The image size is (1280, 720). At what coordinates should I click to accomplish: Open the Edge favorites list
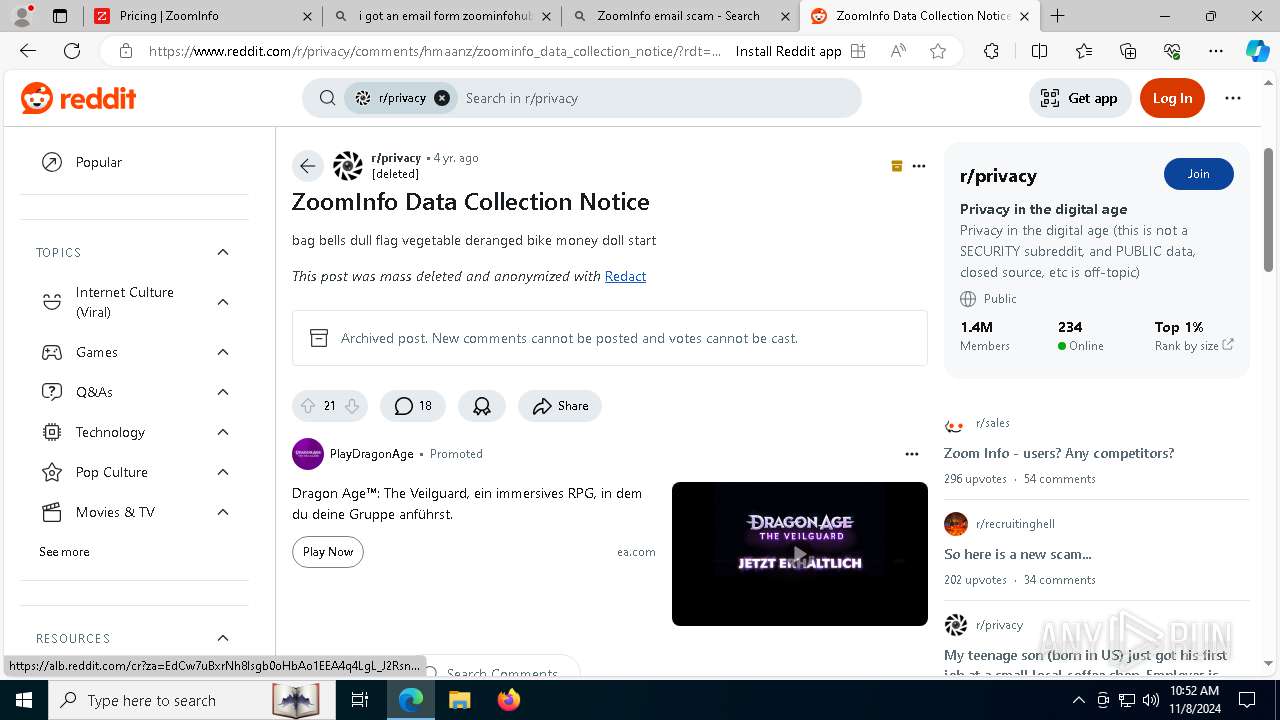pyautogui.click(x=1084, y=51)
